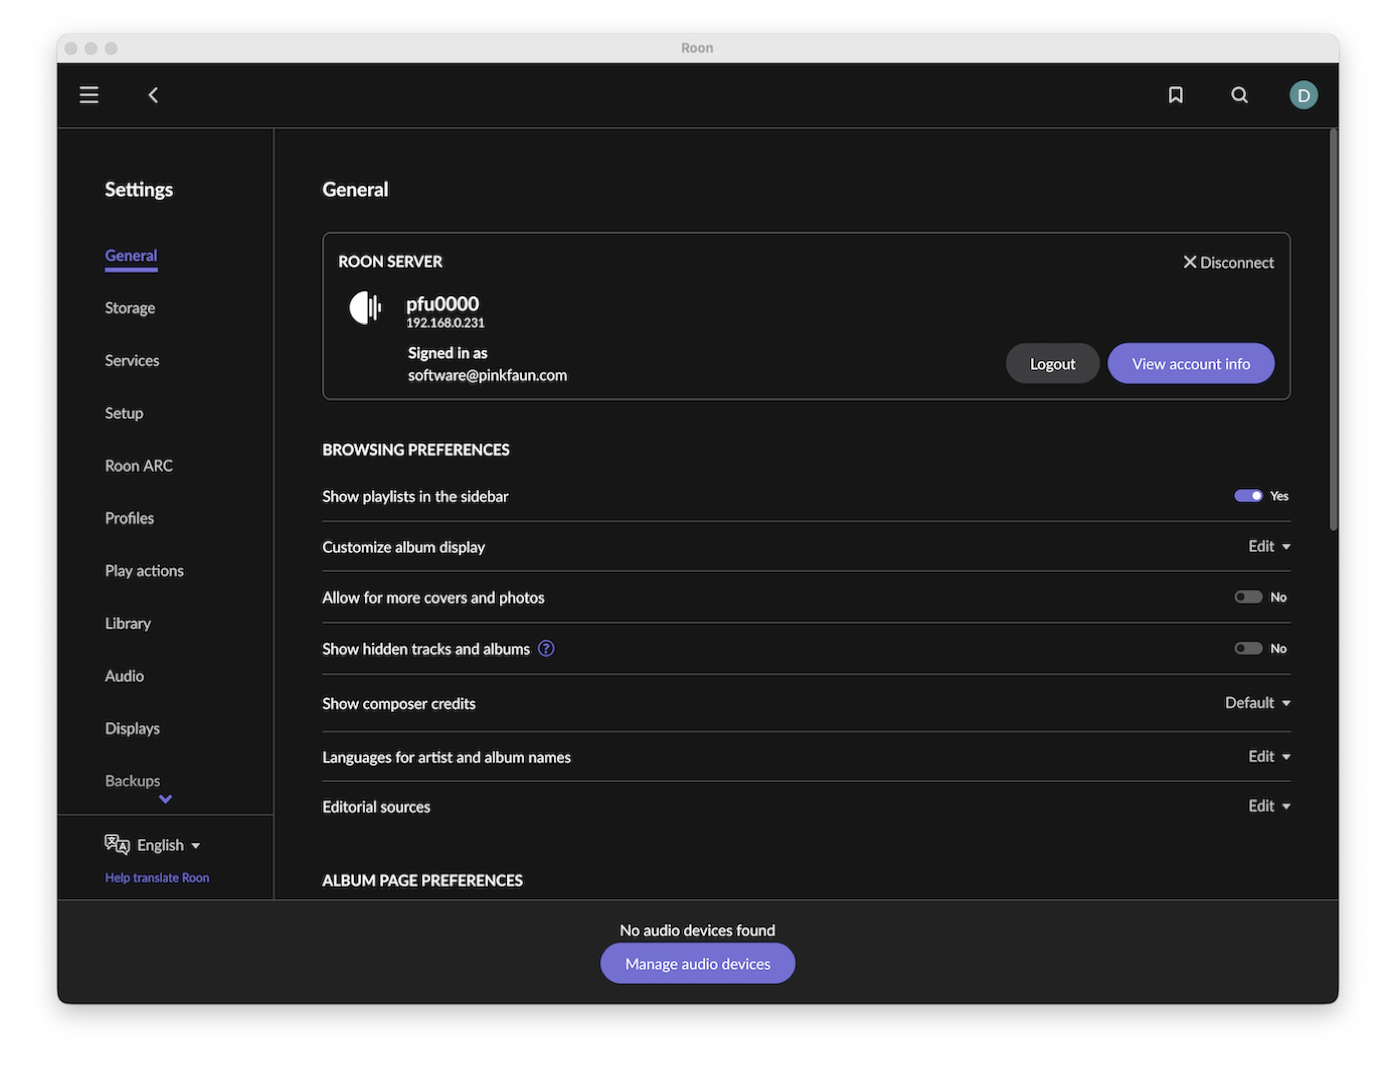Select the Library settings tab

tap(128, 623)
